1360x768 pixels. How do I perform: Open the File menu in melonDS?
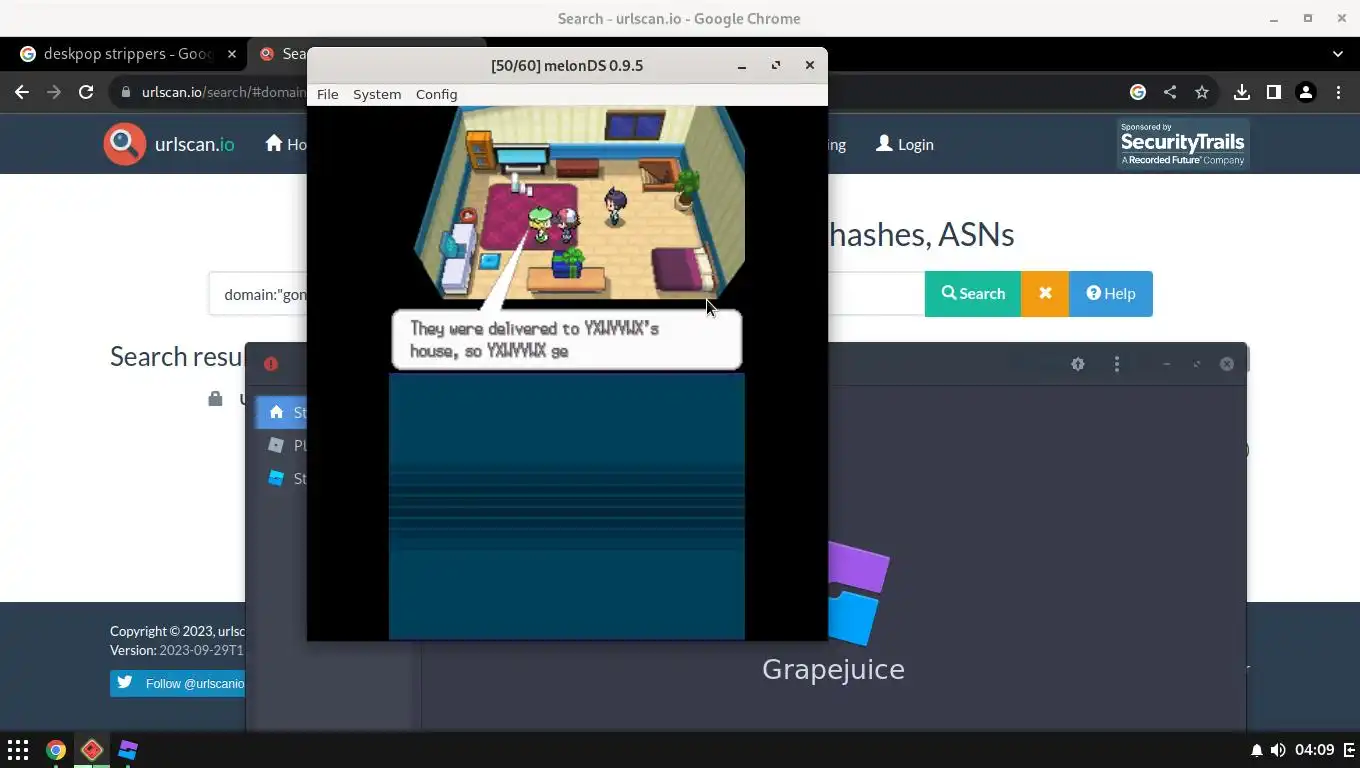pyautogui.click(x=327, y=94)
